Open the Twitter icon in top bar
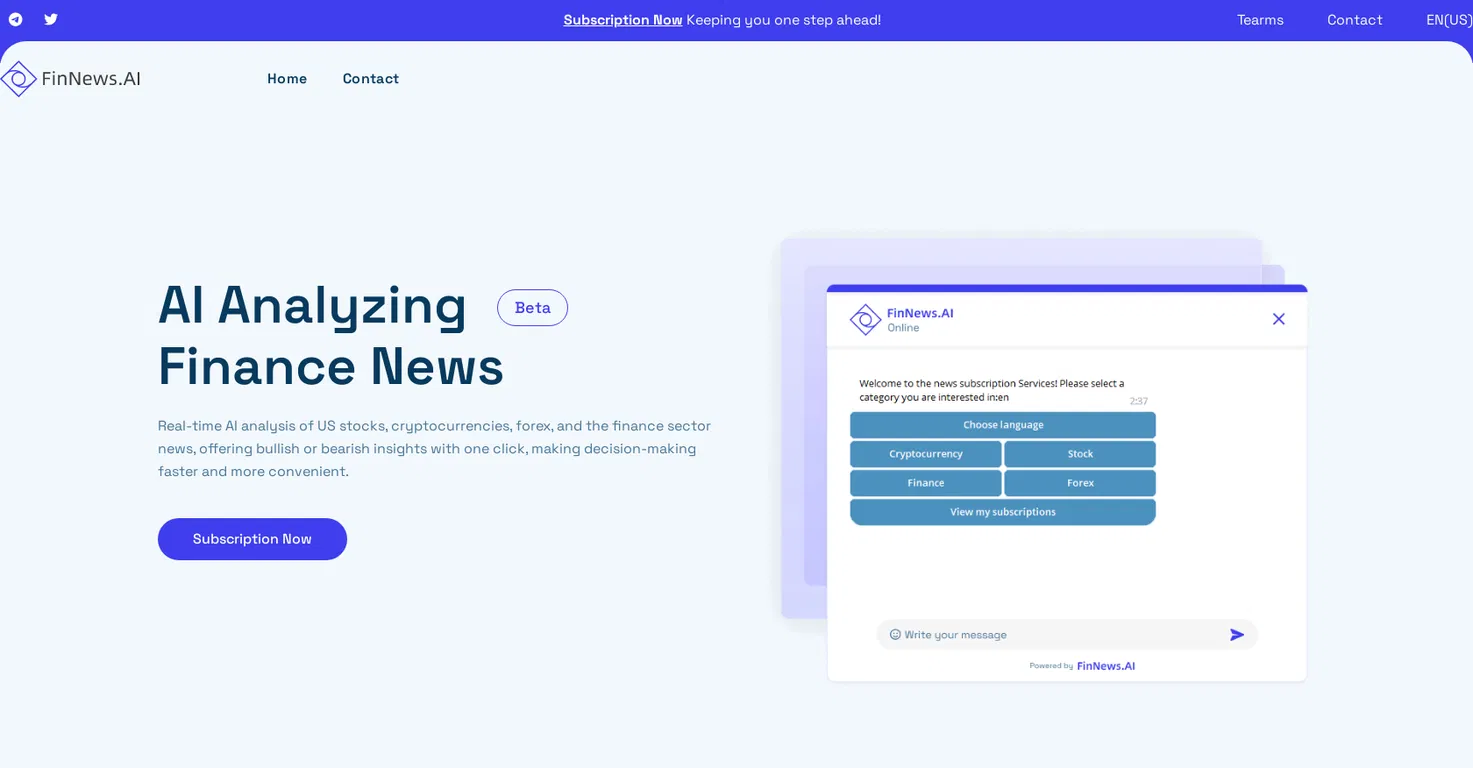The width and height of the screenshot is (1473, 768). pos(51,19)
